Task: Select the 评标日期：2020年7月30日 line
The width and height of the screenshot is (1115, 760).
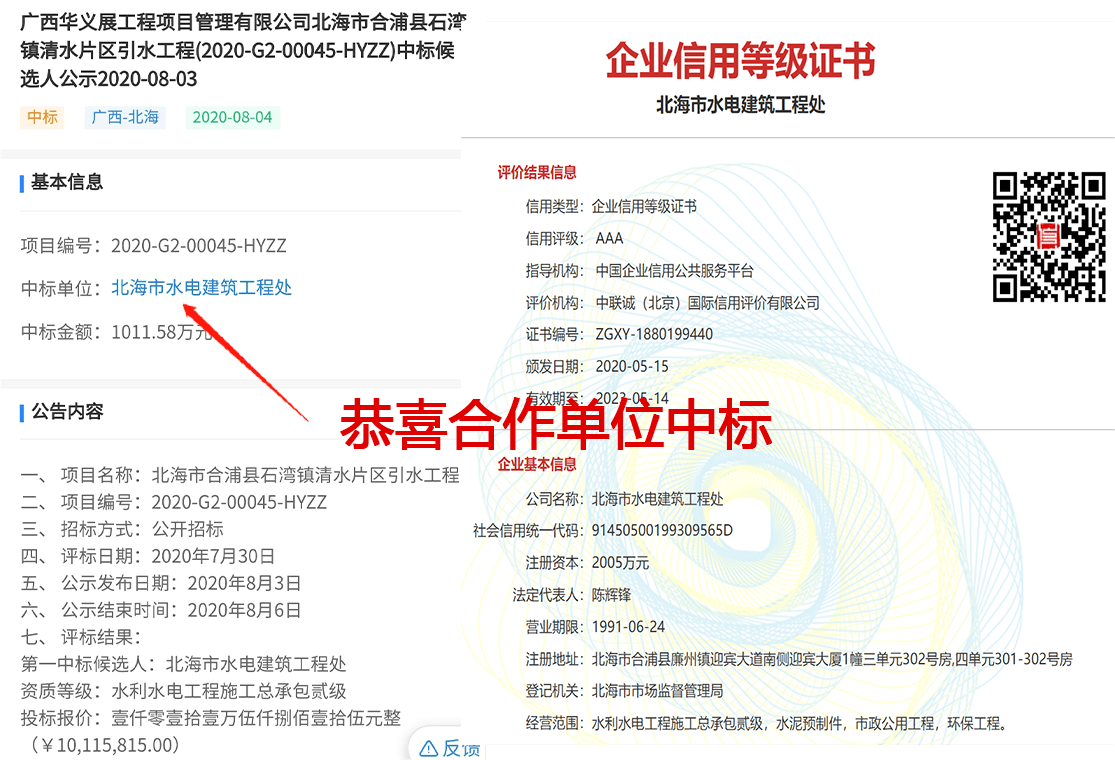Action: [147, 556]
